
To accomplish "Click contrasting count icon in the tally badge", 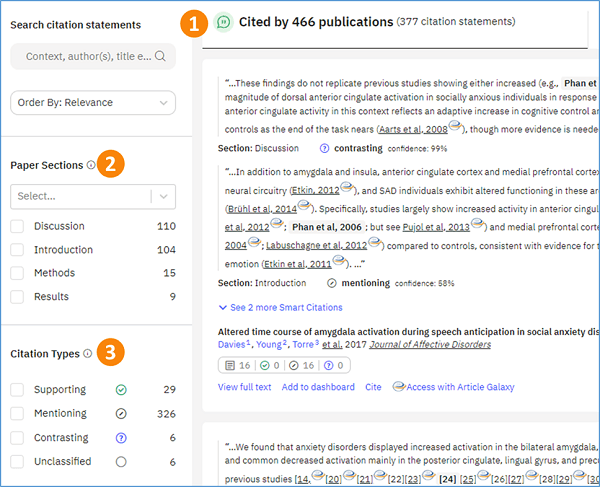I will point(328,365).
